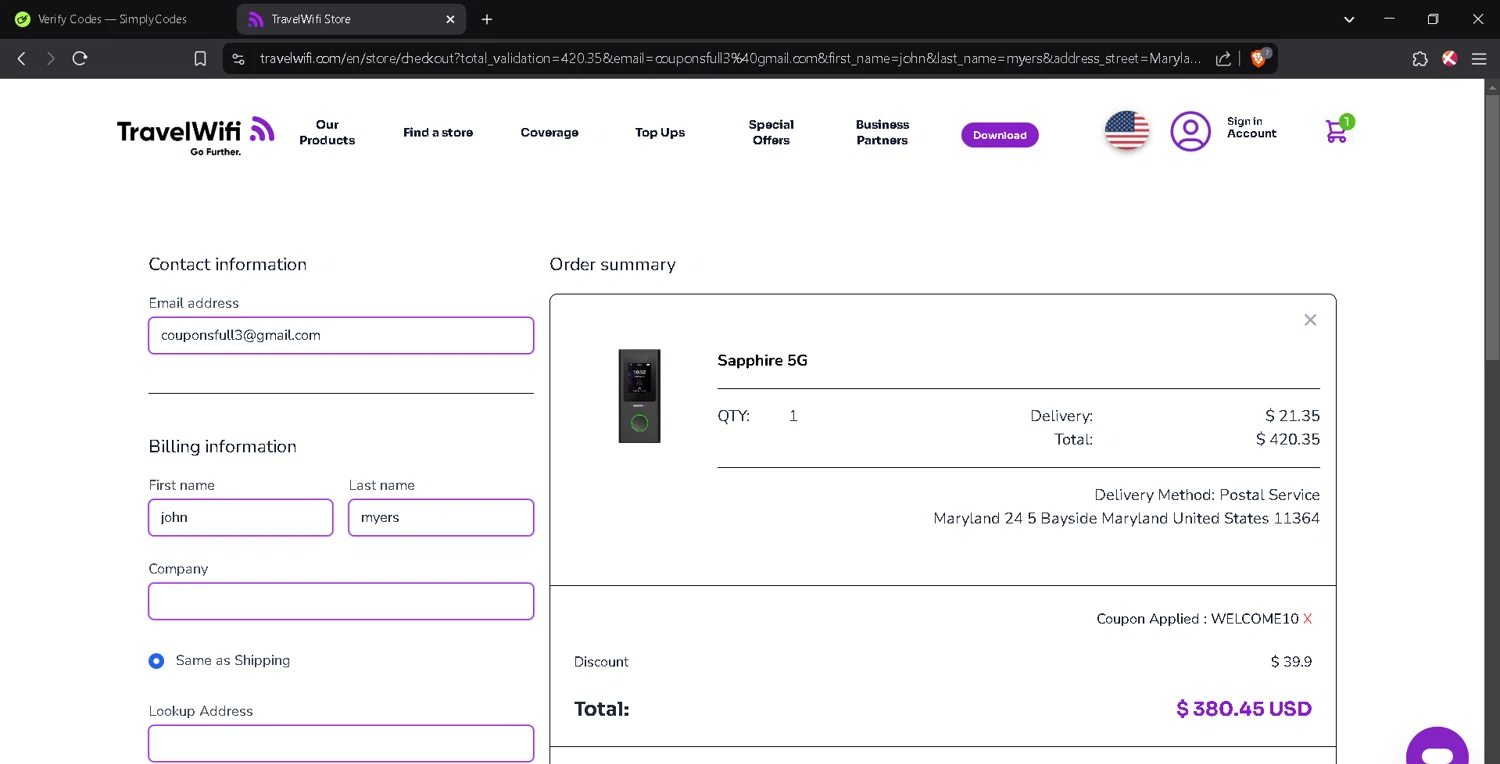Open the browser hamburger menu

coord(1479,59)
